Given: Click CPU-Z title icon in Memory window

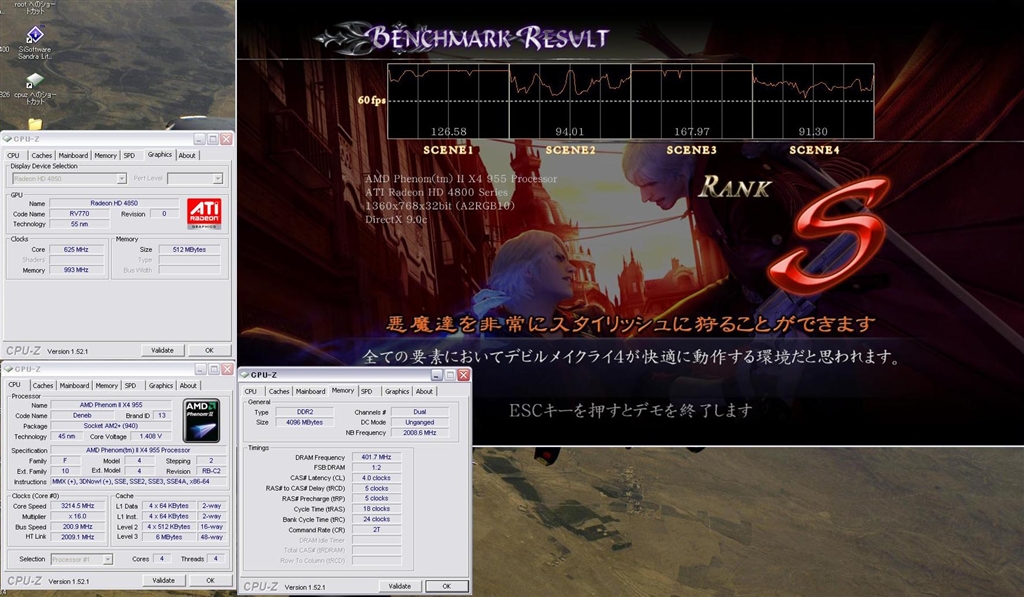Looking at the screenshot, I should 245,375.
